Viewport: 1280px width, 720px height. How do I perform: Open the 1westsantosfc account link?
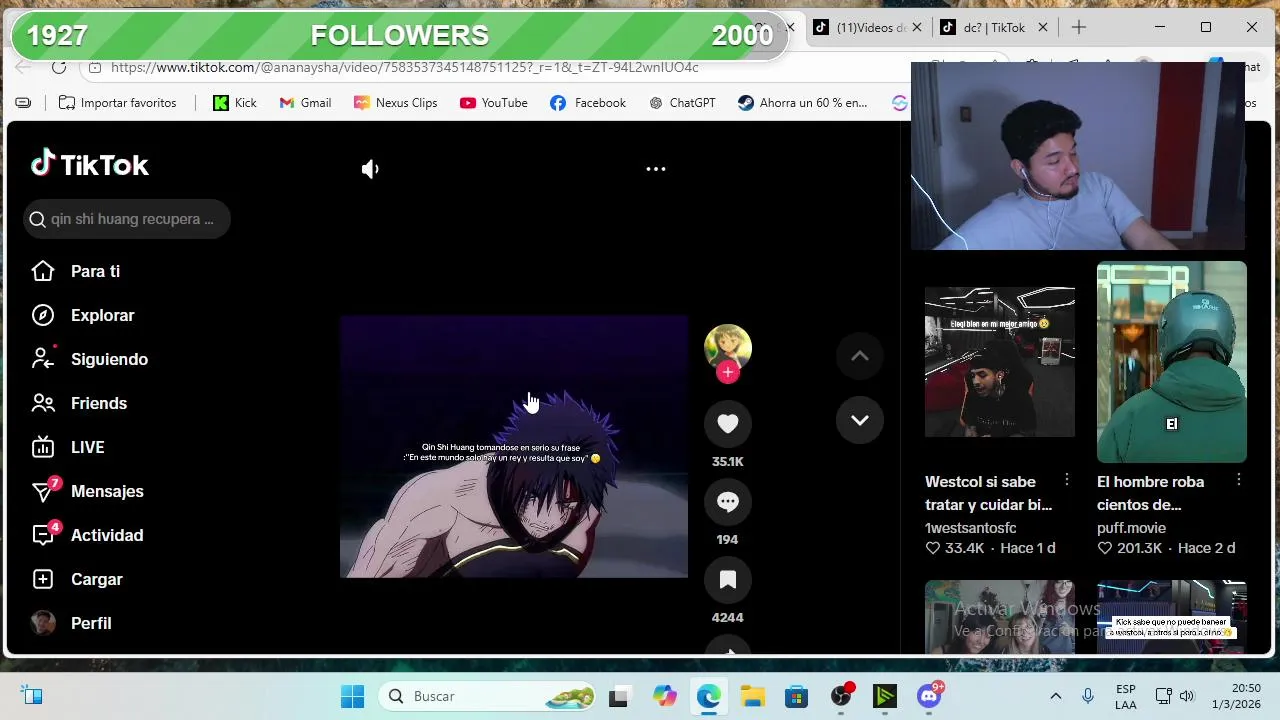pos(971,528)
